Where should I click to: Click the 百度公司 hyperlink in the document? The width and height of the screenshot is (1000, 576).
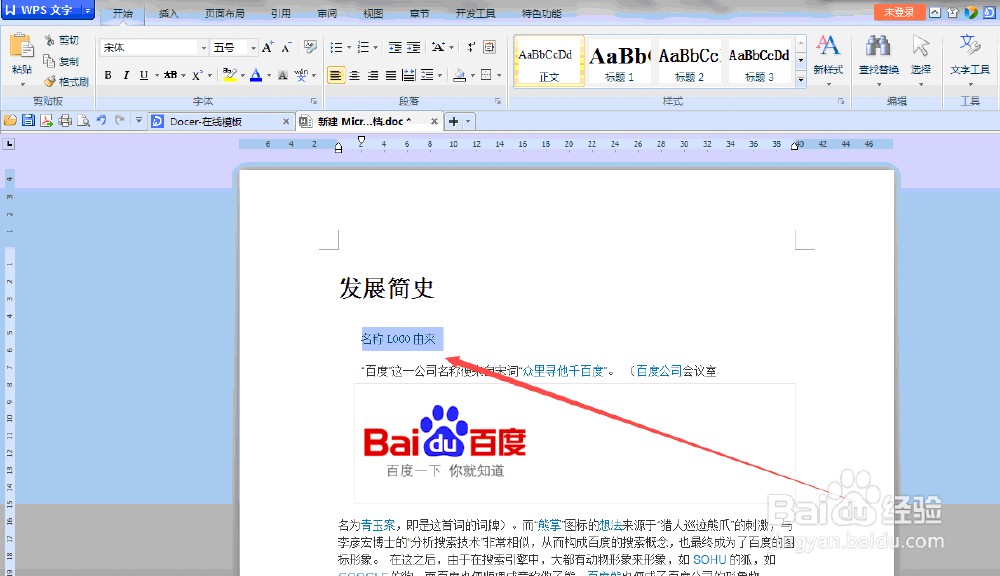pos(659,371)
